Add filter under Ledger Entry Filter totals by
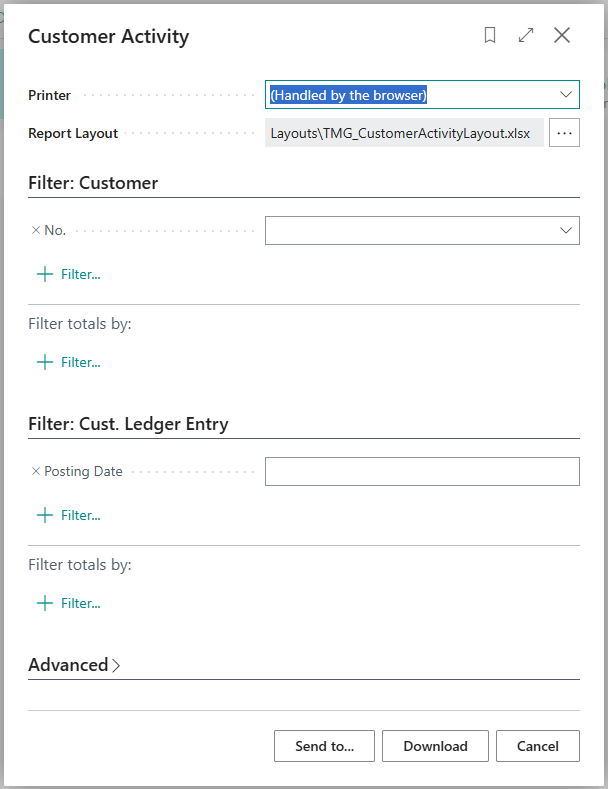 69,603
